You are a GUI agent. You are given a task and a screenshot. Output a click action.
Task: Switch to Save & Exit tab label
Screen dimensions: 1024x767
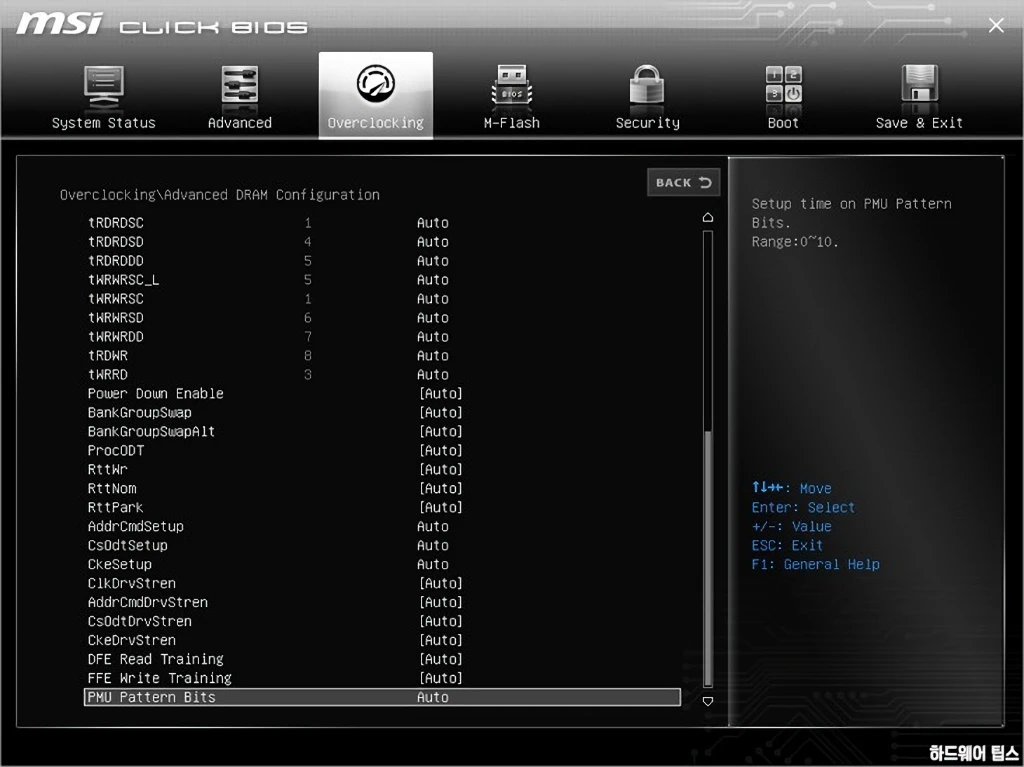pos(919,123)
